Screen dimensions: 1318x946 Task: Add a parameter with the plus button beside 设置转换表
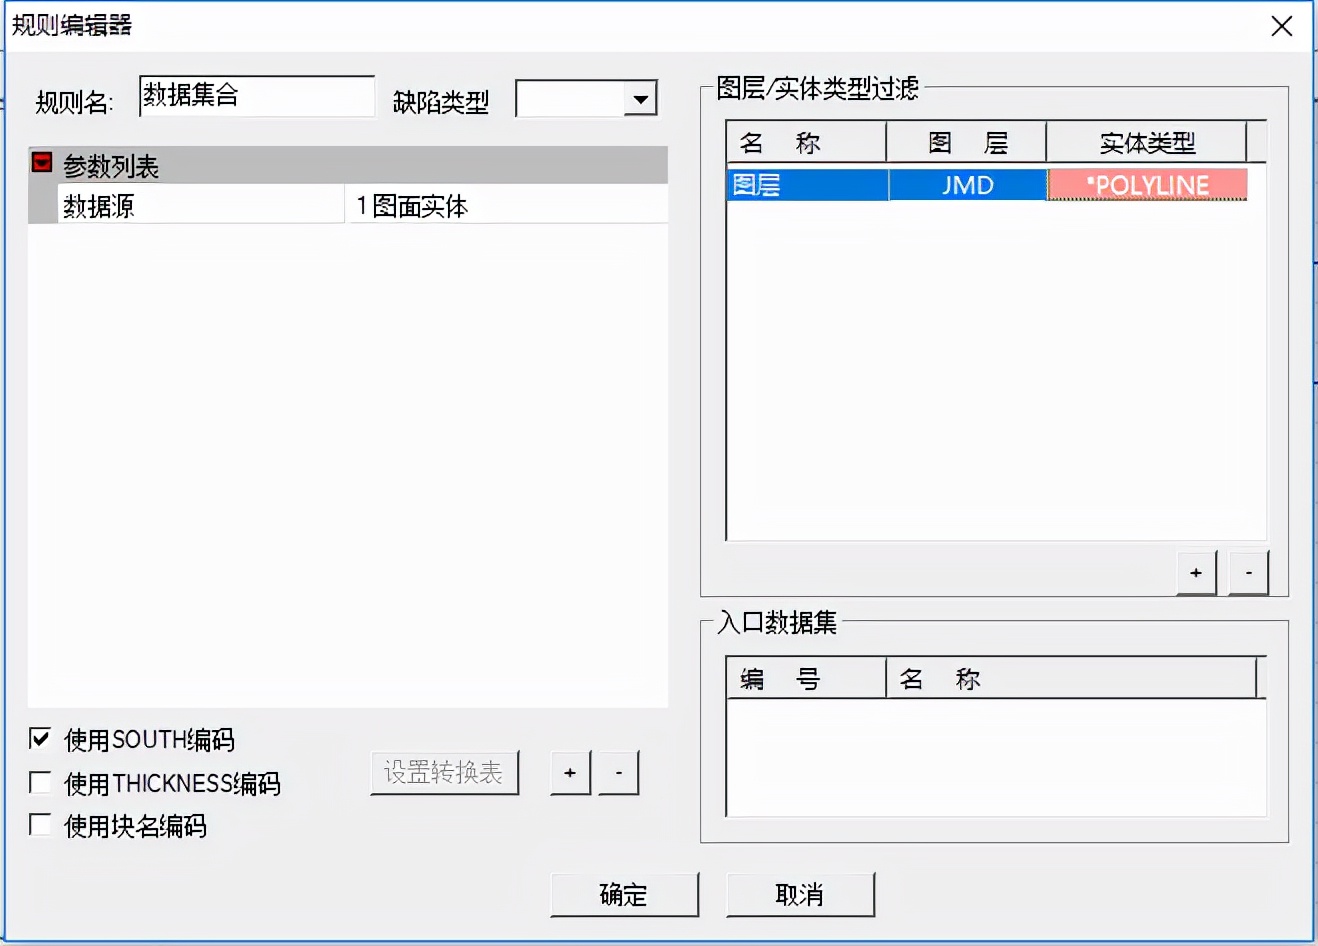570,773
